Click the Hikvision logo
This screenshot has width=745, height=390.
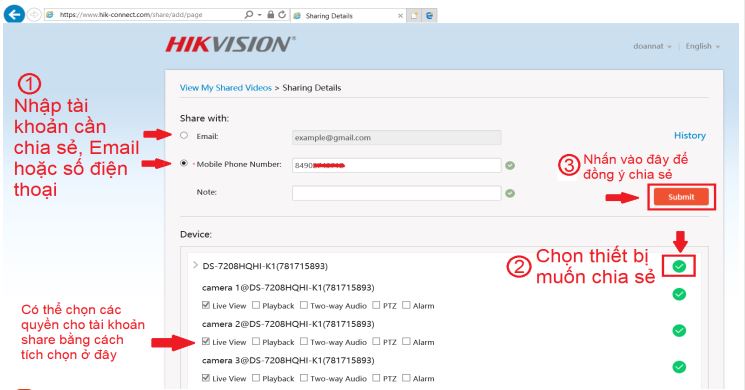point(230,45)
